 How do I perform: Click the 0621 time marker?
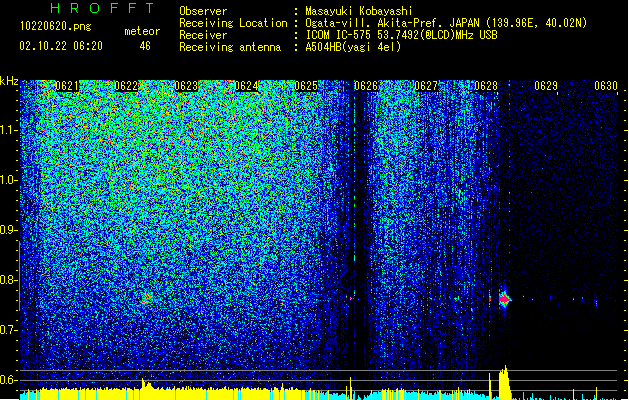(67, 86)
